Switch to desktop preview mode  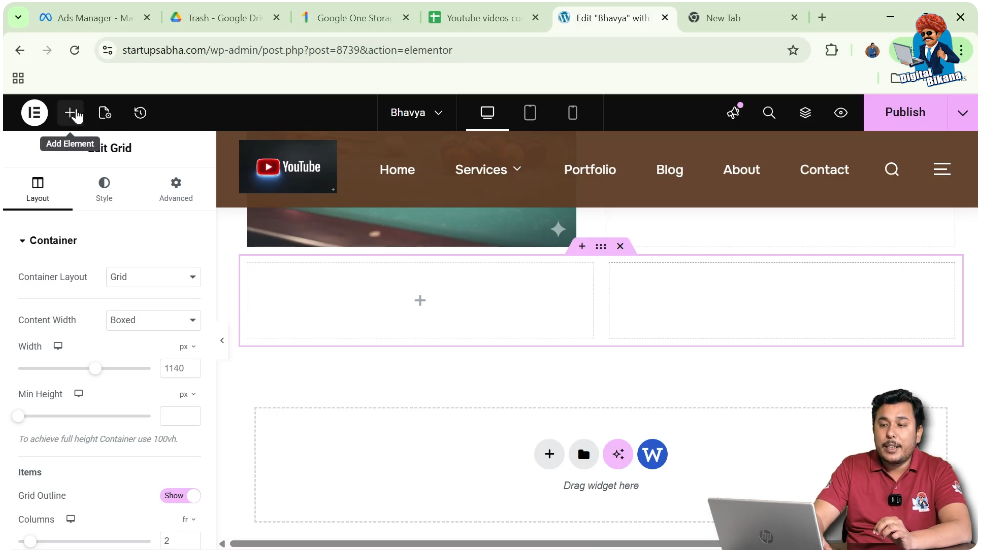487,113
